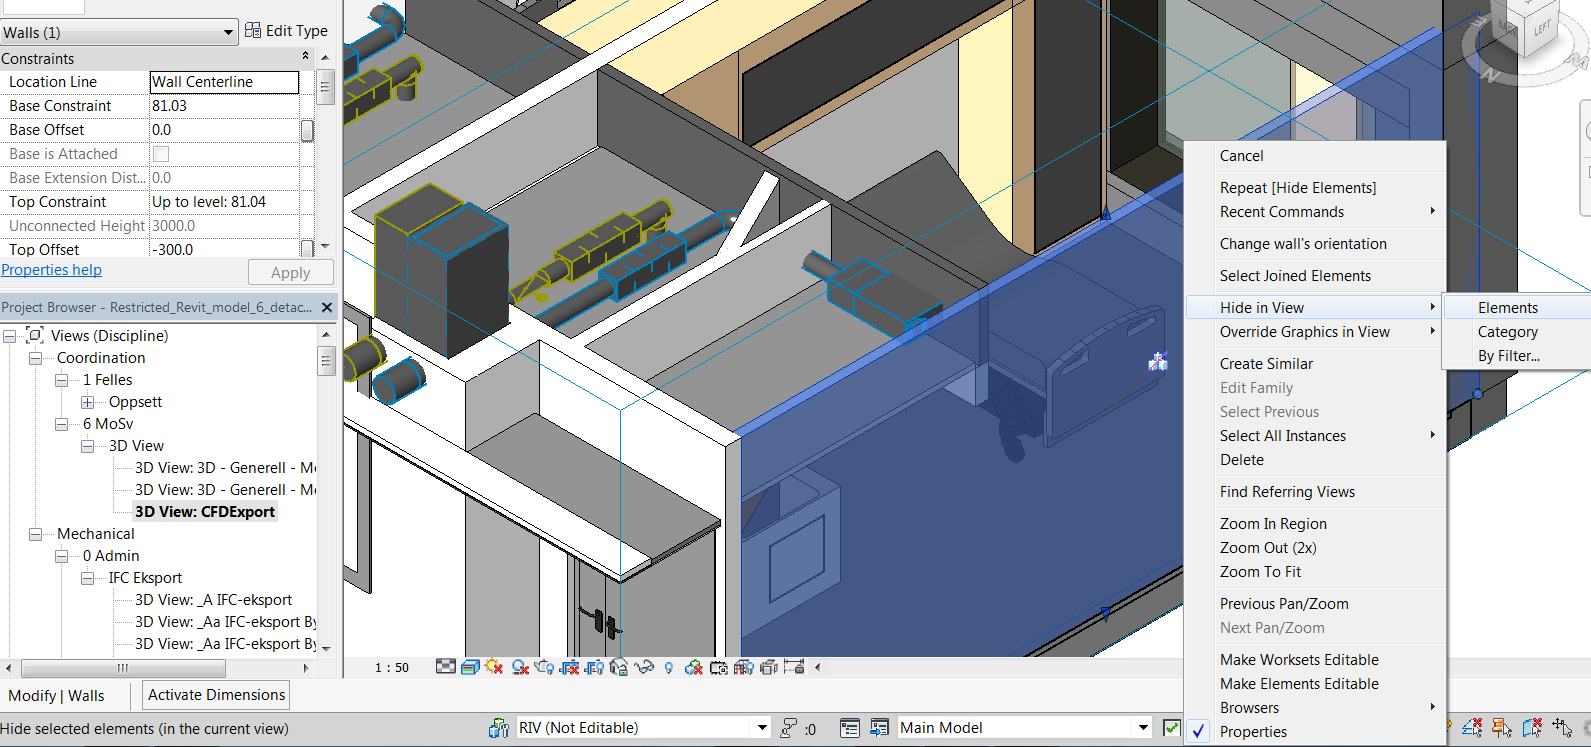Select the 3D View: _A IFC-eksport item

click(214, 600)
